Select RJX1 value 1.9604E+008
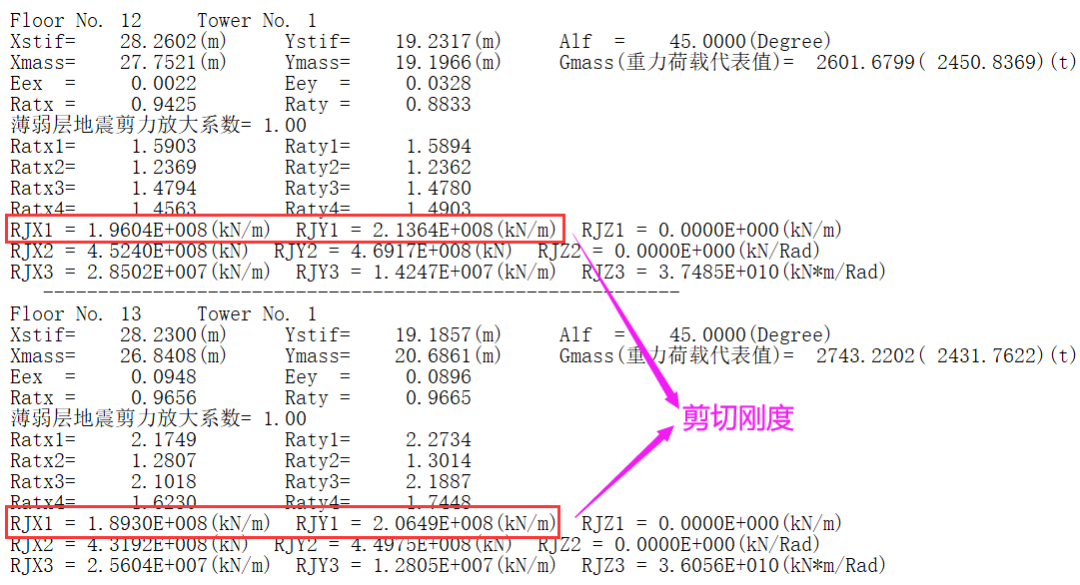1080x585 pixels. [x=147, y=230]
